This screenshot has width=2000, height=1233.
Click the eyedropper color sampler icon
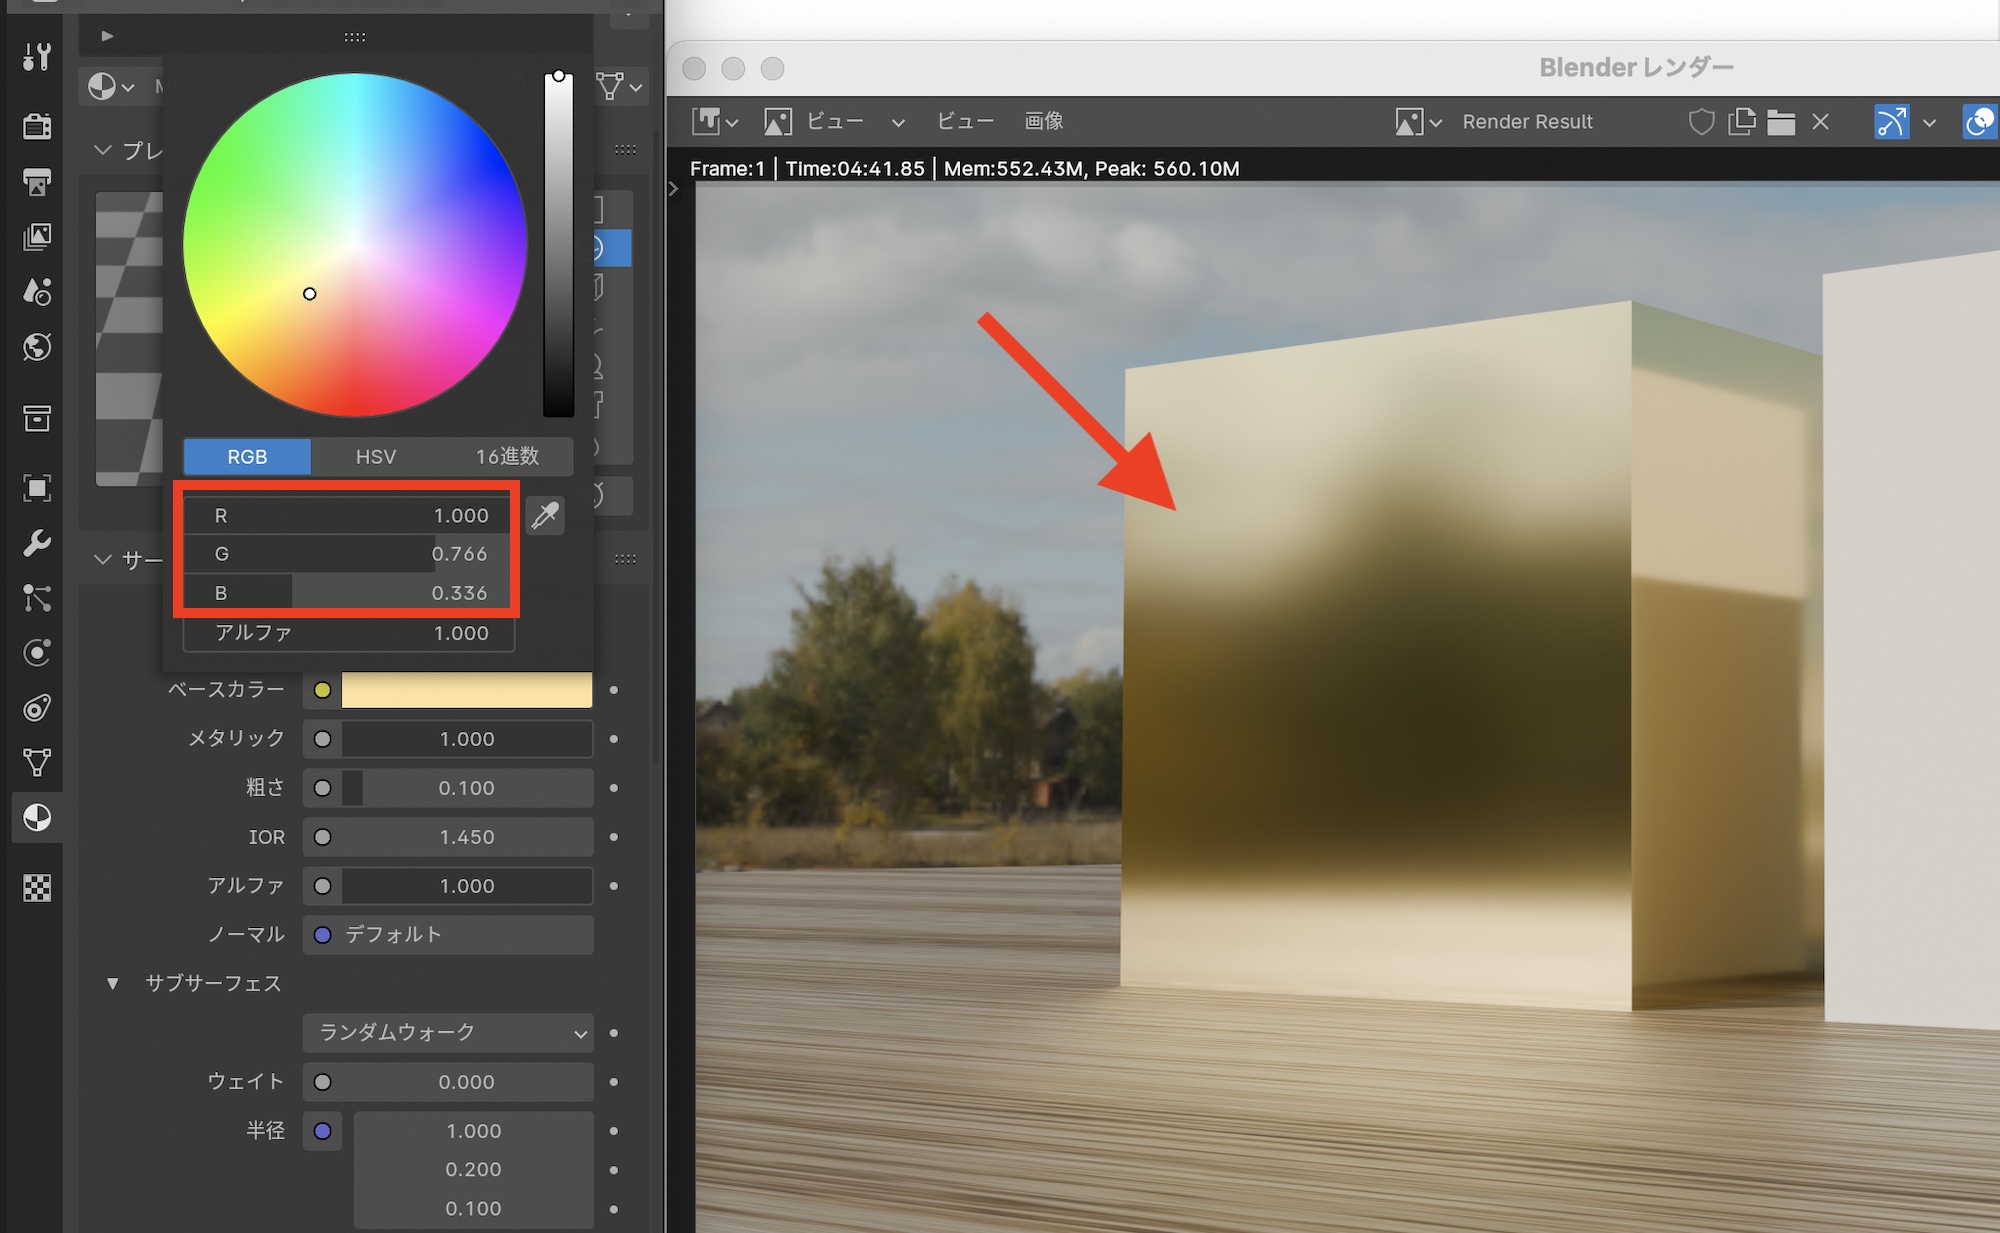[545, 515]
